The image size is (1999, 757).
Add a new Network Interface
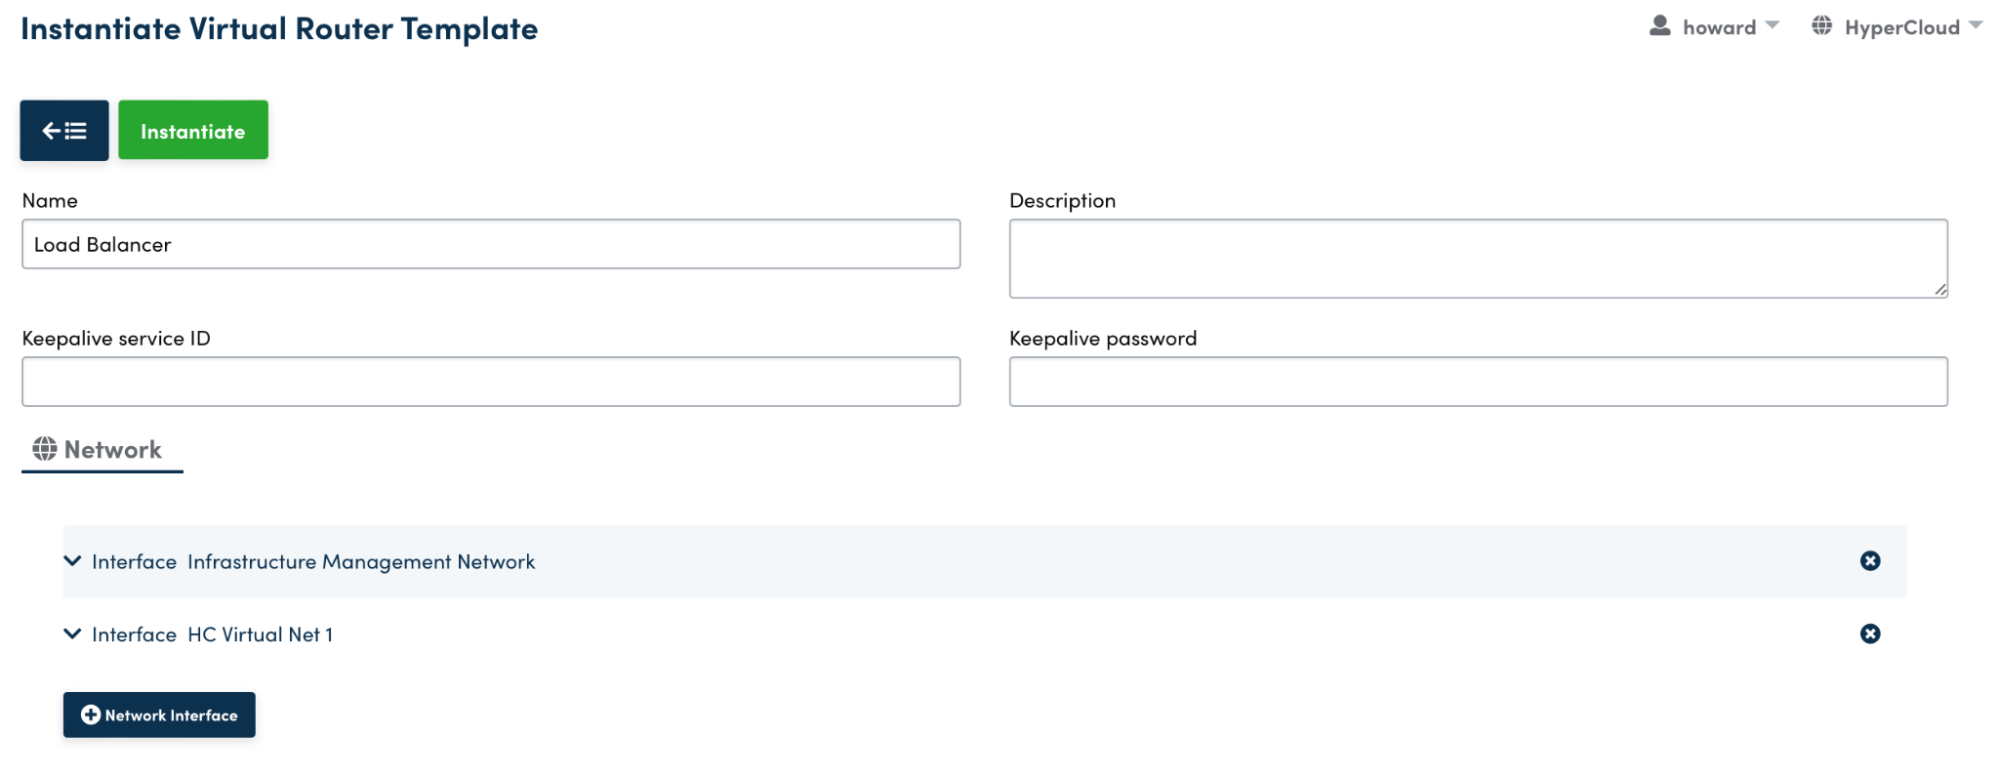point(160,715)
